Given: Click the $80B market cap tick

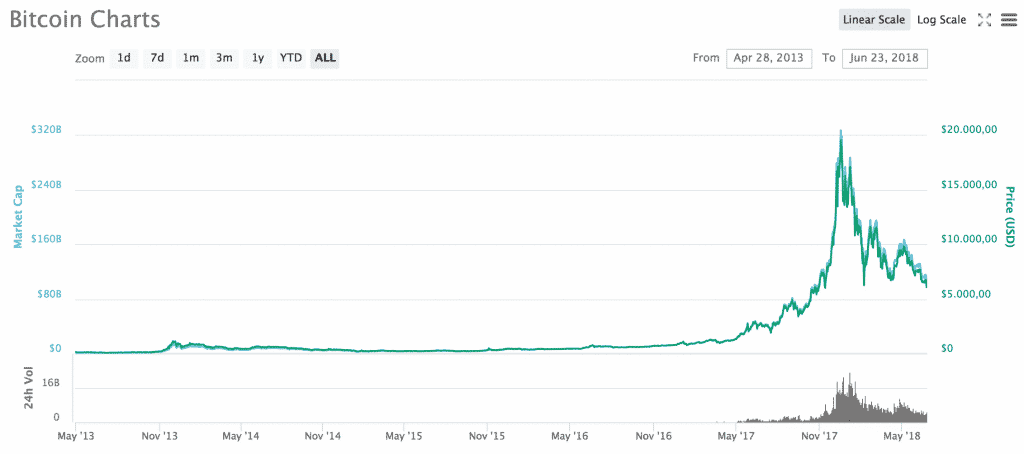Looking at the screenshot, I should pyautogui.click(x=48, y=294).
